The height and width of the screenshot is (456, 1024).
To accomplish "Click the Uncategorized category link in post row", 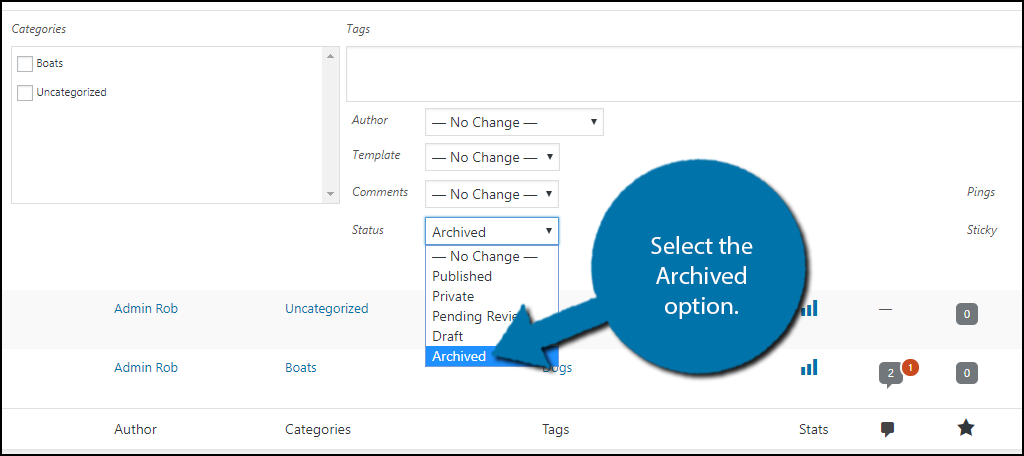I will (x=326, y=308).
